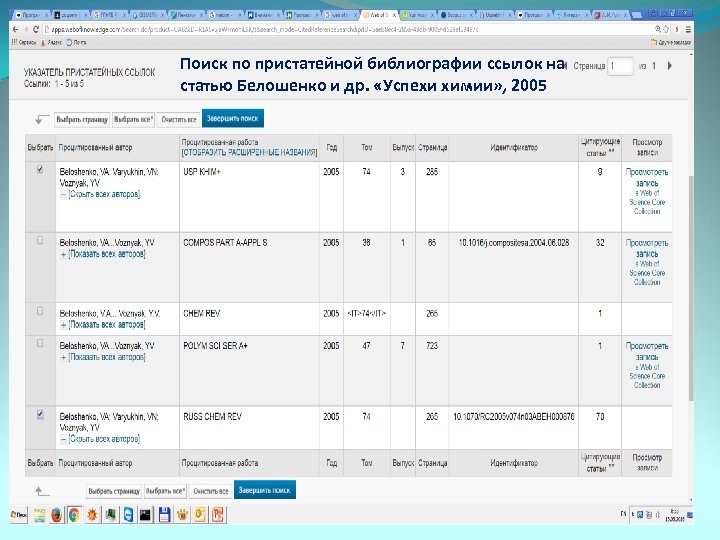Click top Очистить все button
Viewport: 720px width, 540px height.
(179, 119)
